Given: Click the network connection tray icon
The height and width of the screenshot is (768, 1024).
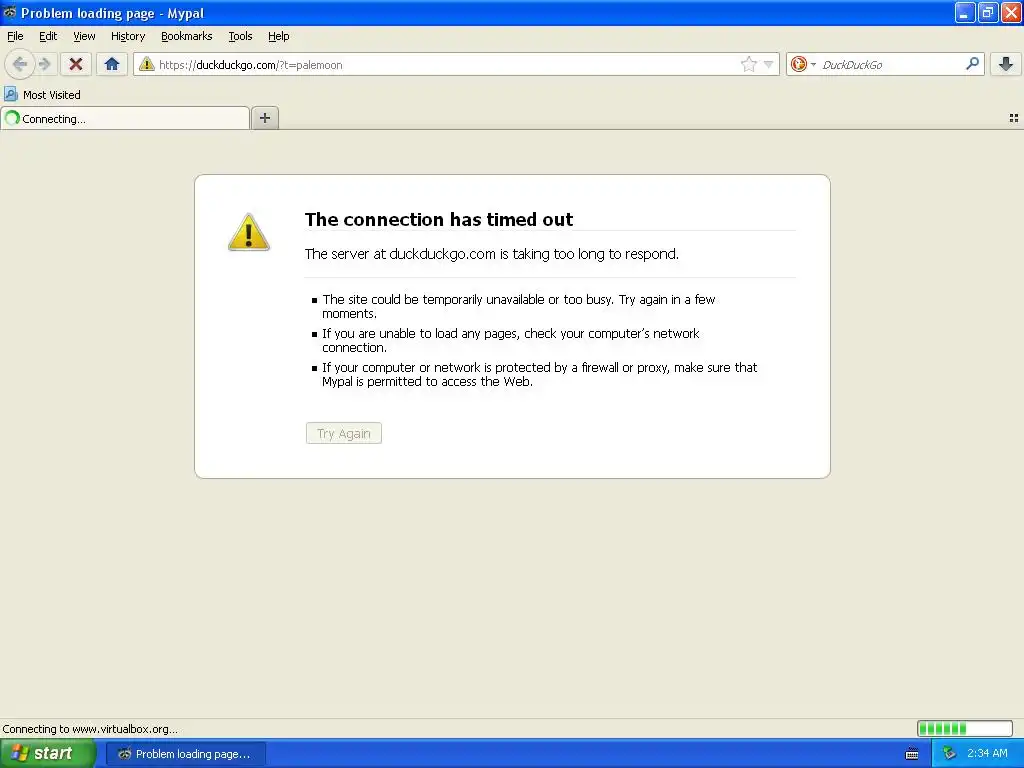Looking at the screenshot, I should 950,753.
